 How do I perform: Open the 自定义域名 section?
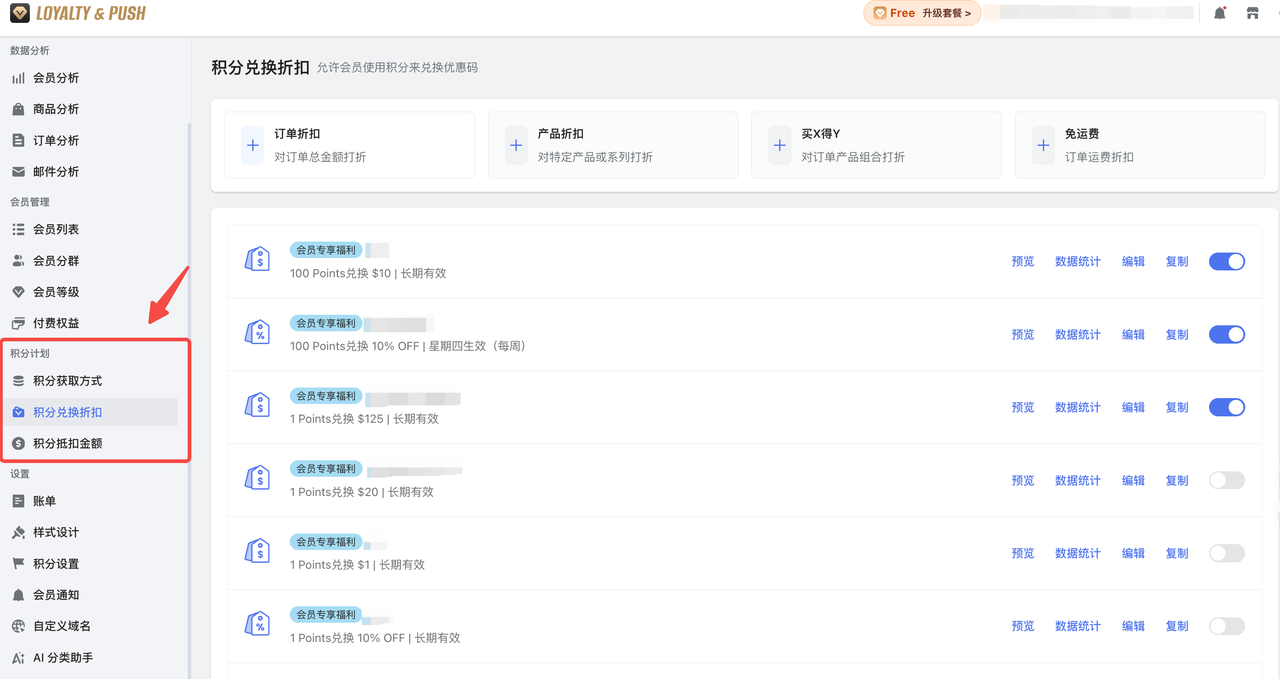[65, 626]
